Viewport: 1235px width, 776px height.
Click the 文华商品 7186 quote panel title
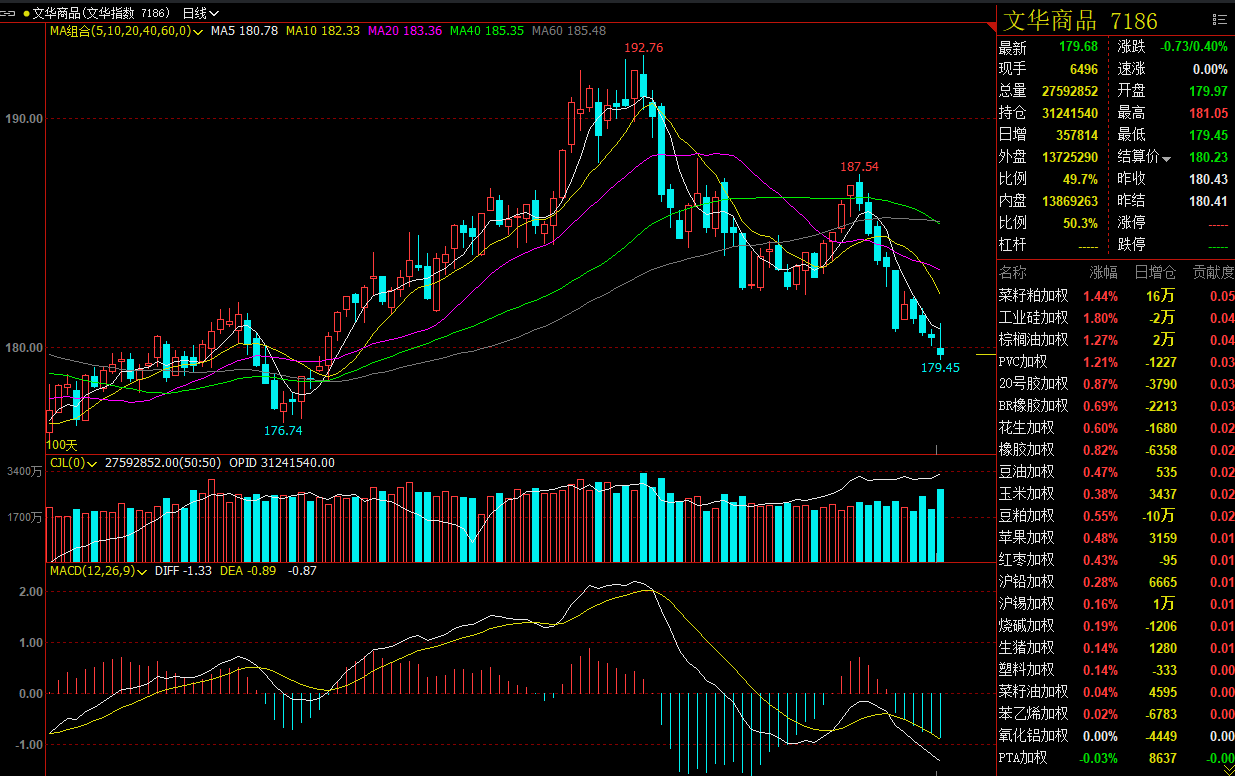coord(1079,20)
